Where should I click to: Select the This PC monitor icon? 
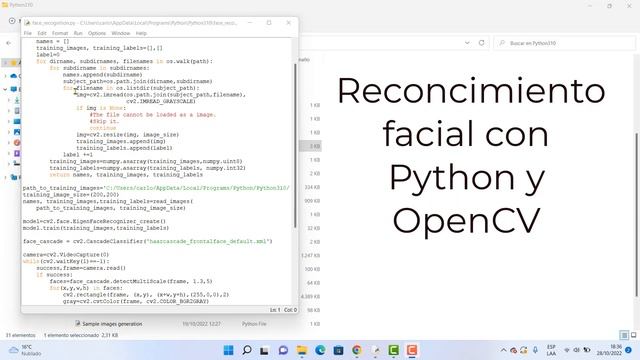[x=14, y=89]
